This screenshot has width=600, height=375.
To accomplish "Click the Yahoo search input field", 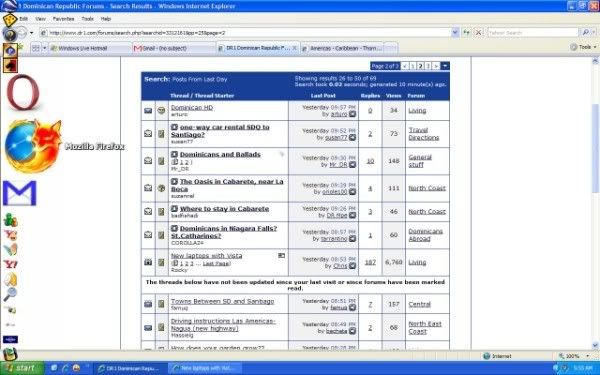I will 533,33.
